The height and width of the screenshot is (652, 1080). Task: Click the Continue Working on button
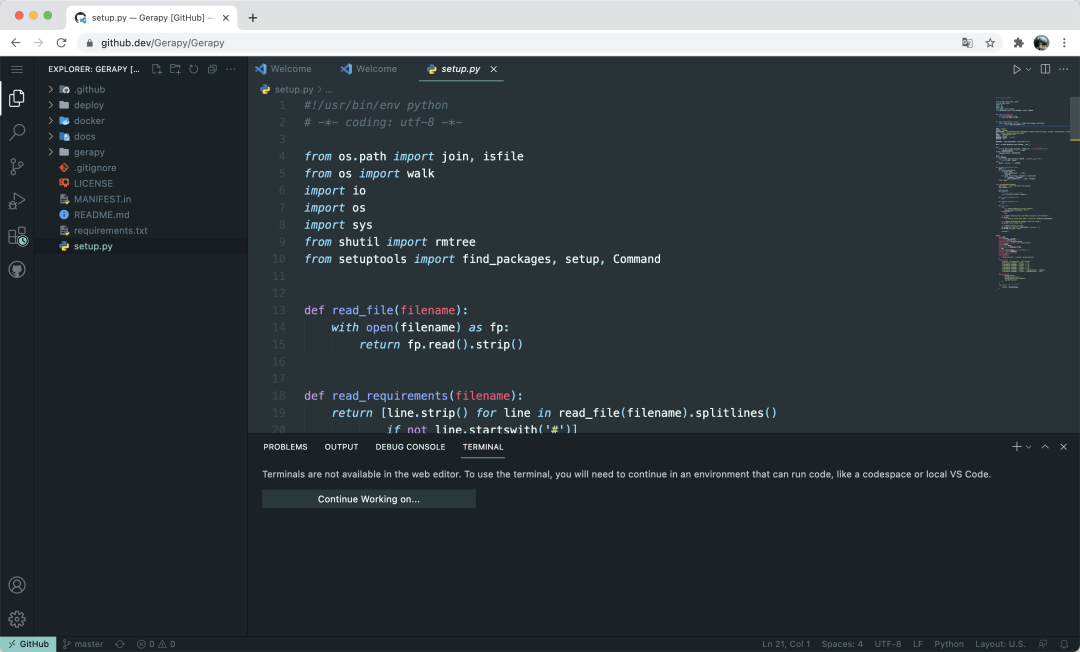click(368, 498)
